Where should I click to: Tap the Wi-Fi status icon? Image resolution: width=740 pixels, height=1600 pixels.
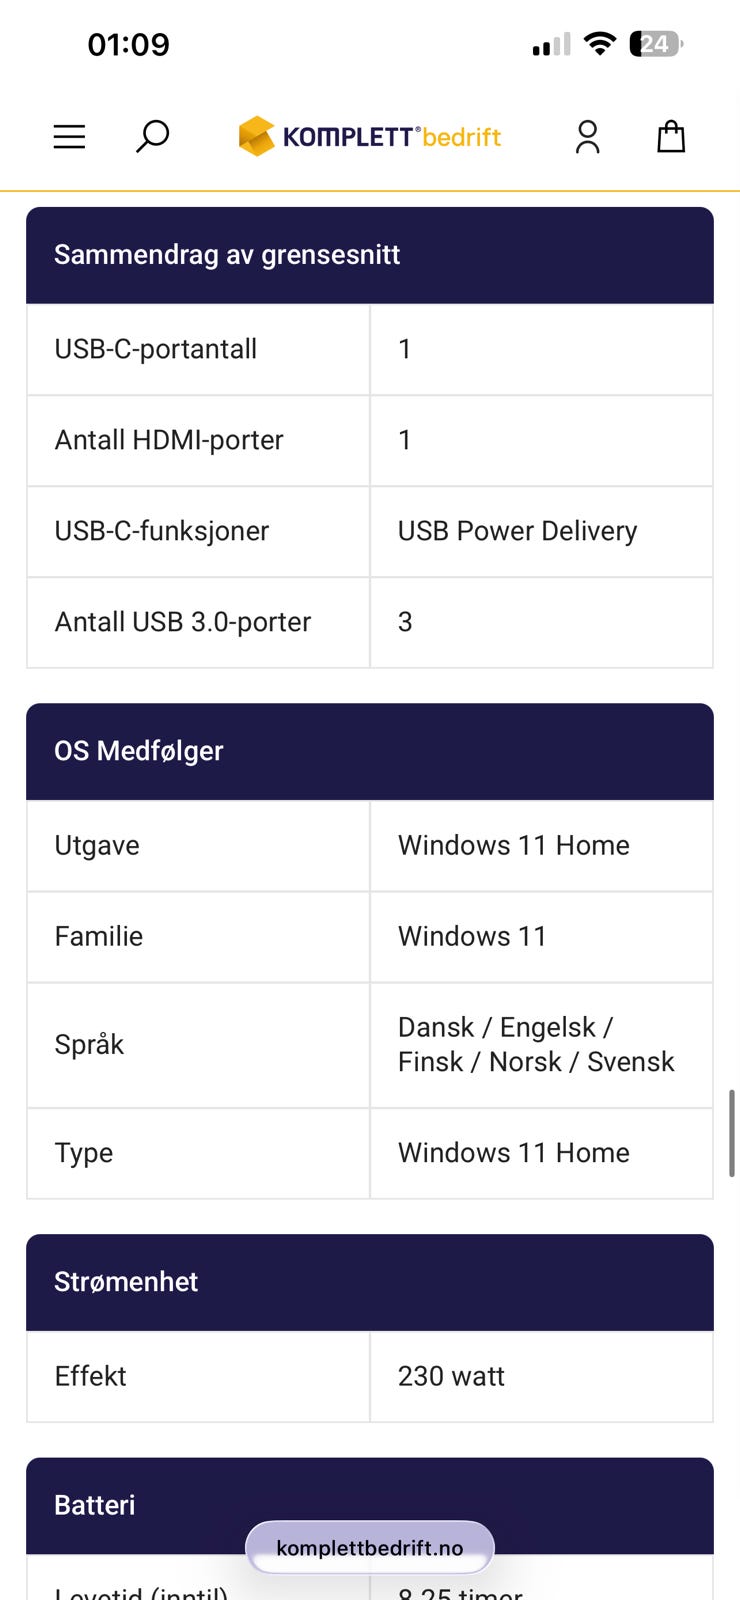tap(600, 44)
